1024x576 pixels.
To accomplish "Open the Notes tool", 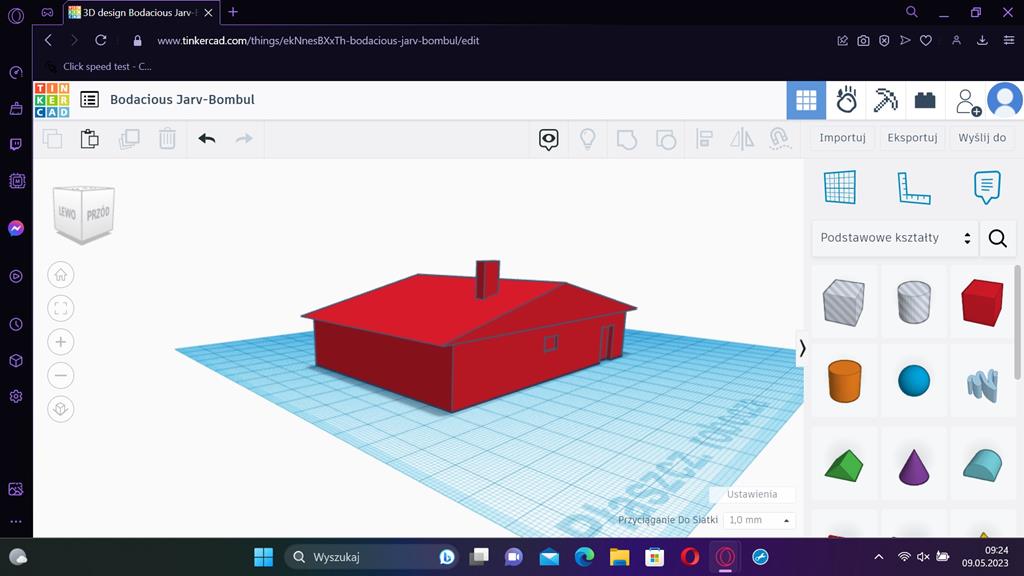I will click(986, 187).
